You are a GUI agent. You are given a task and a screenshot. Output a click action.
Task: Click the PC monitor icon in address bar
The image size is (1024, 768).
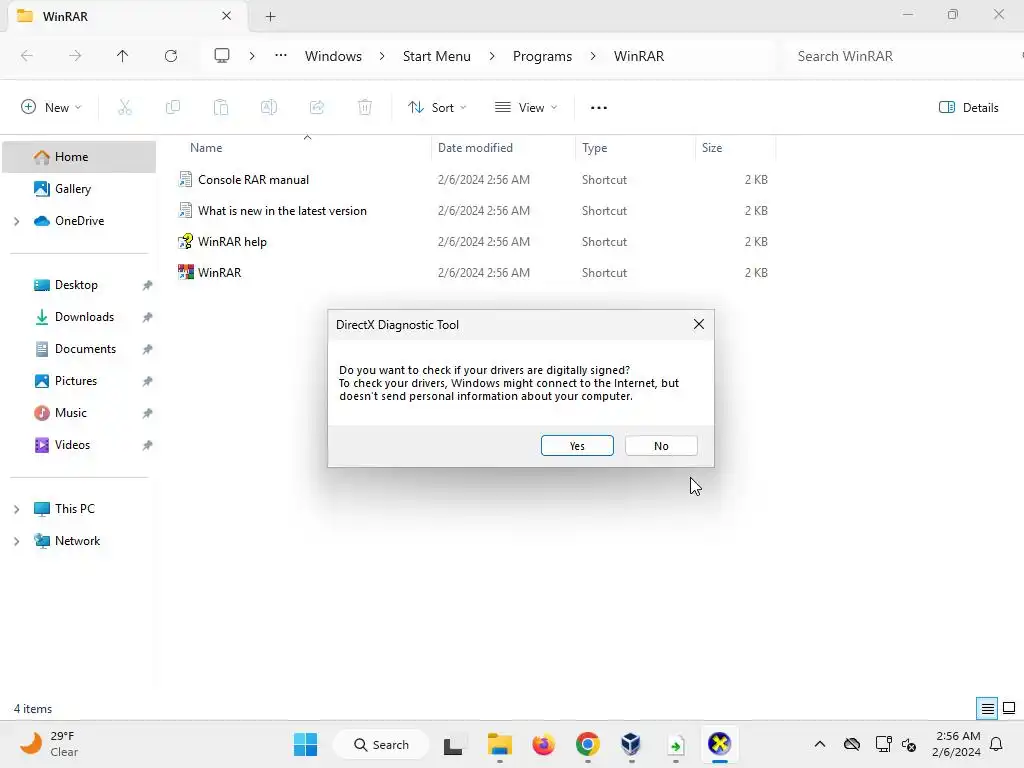(222, 56)
